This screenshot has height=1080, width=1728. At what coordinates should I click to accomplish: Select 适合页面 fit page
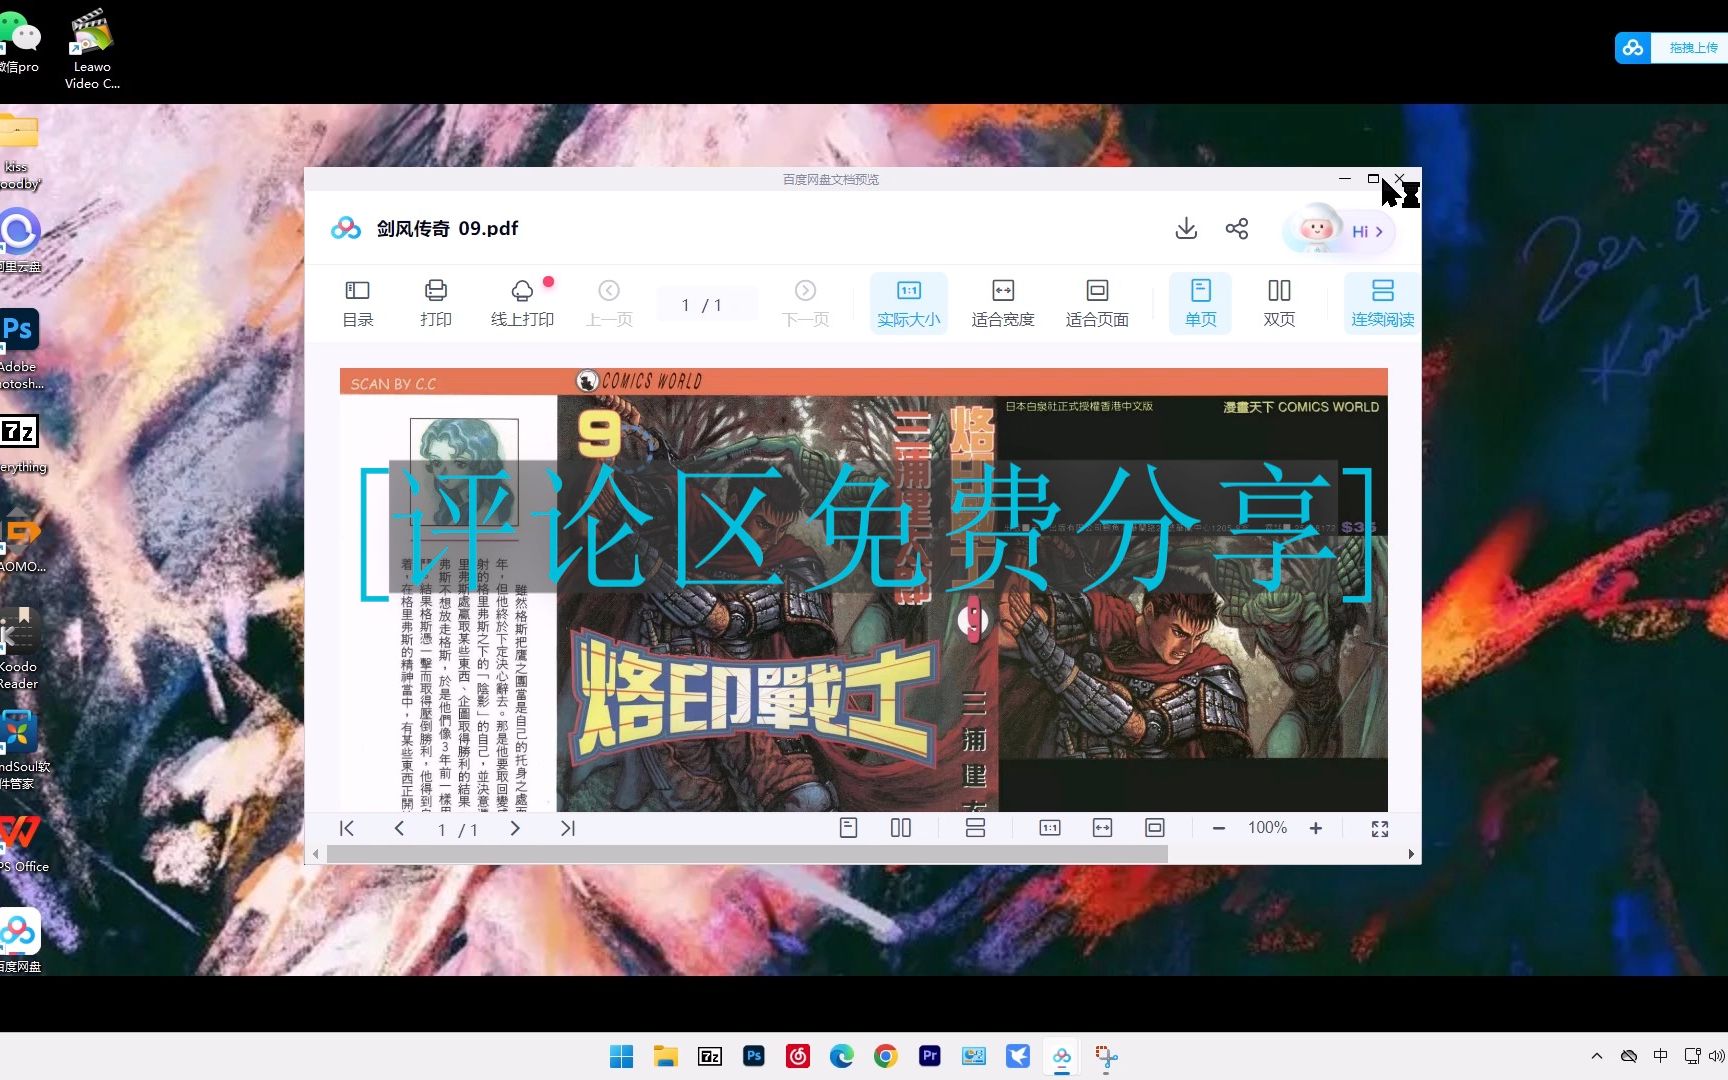coord(1097,304)
